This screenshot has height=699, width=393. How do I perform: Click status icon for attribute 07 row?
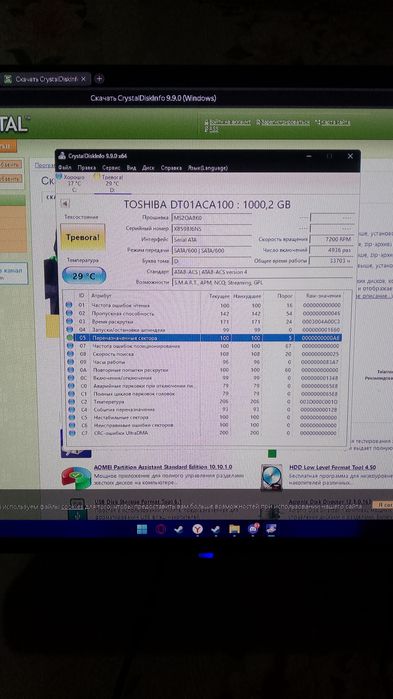pos(69,346)
